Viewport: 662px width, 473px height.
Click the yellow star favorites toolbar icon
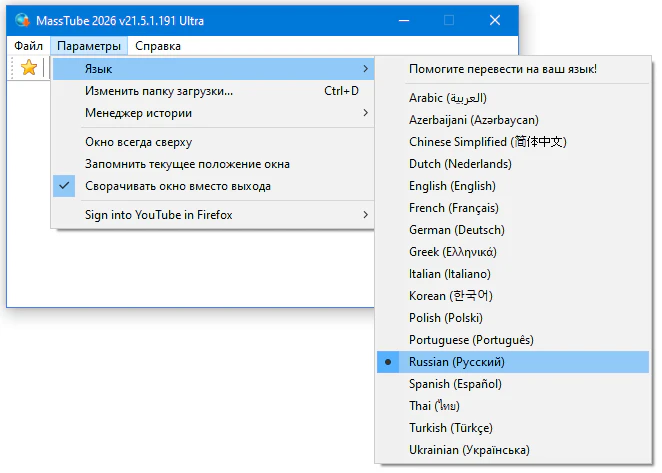(29, 68)
